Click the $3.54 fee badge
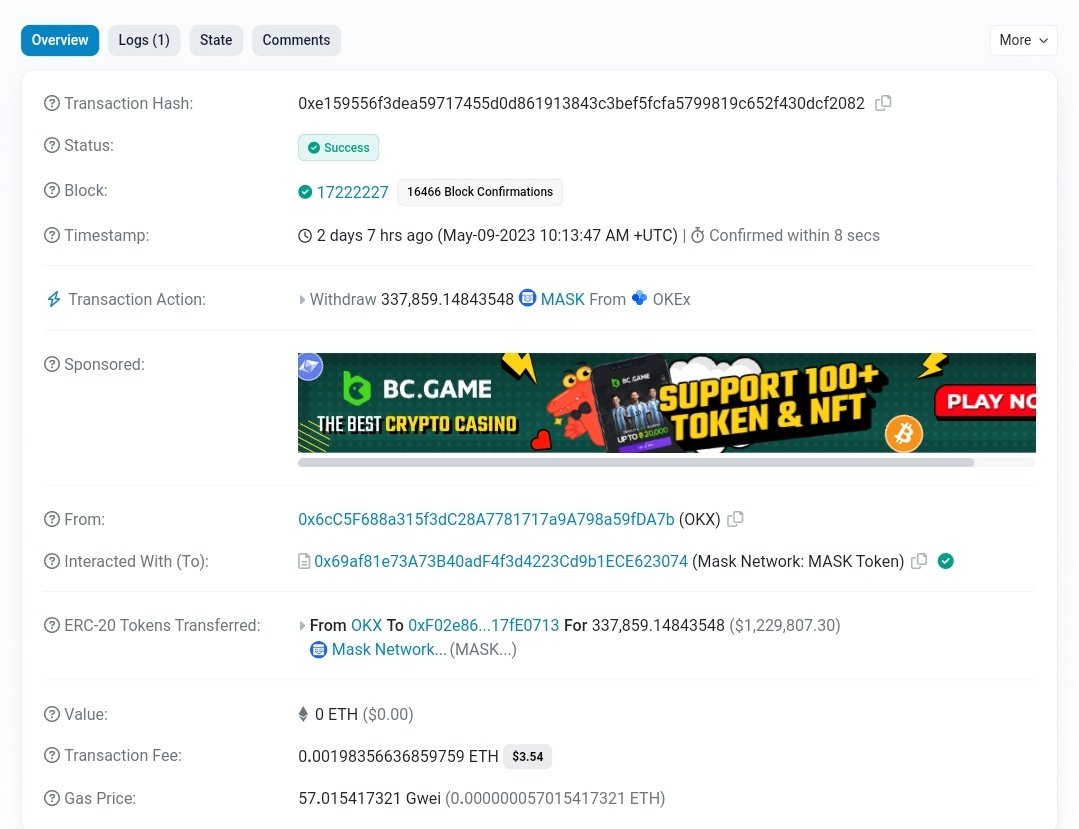Viewport: 1079px width, 829px height. click(x=528, y=756)
